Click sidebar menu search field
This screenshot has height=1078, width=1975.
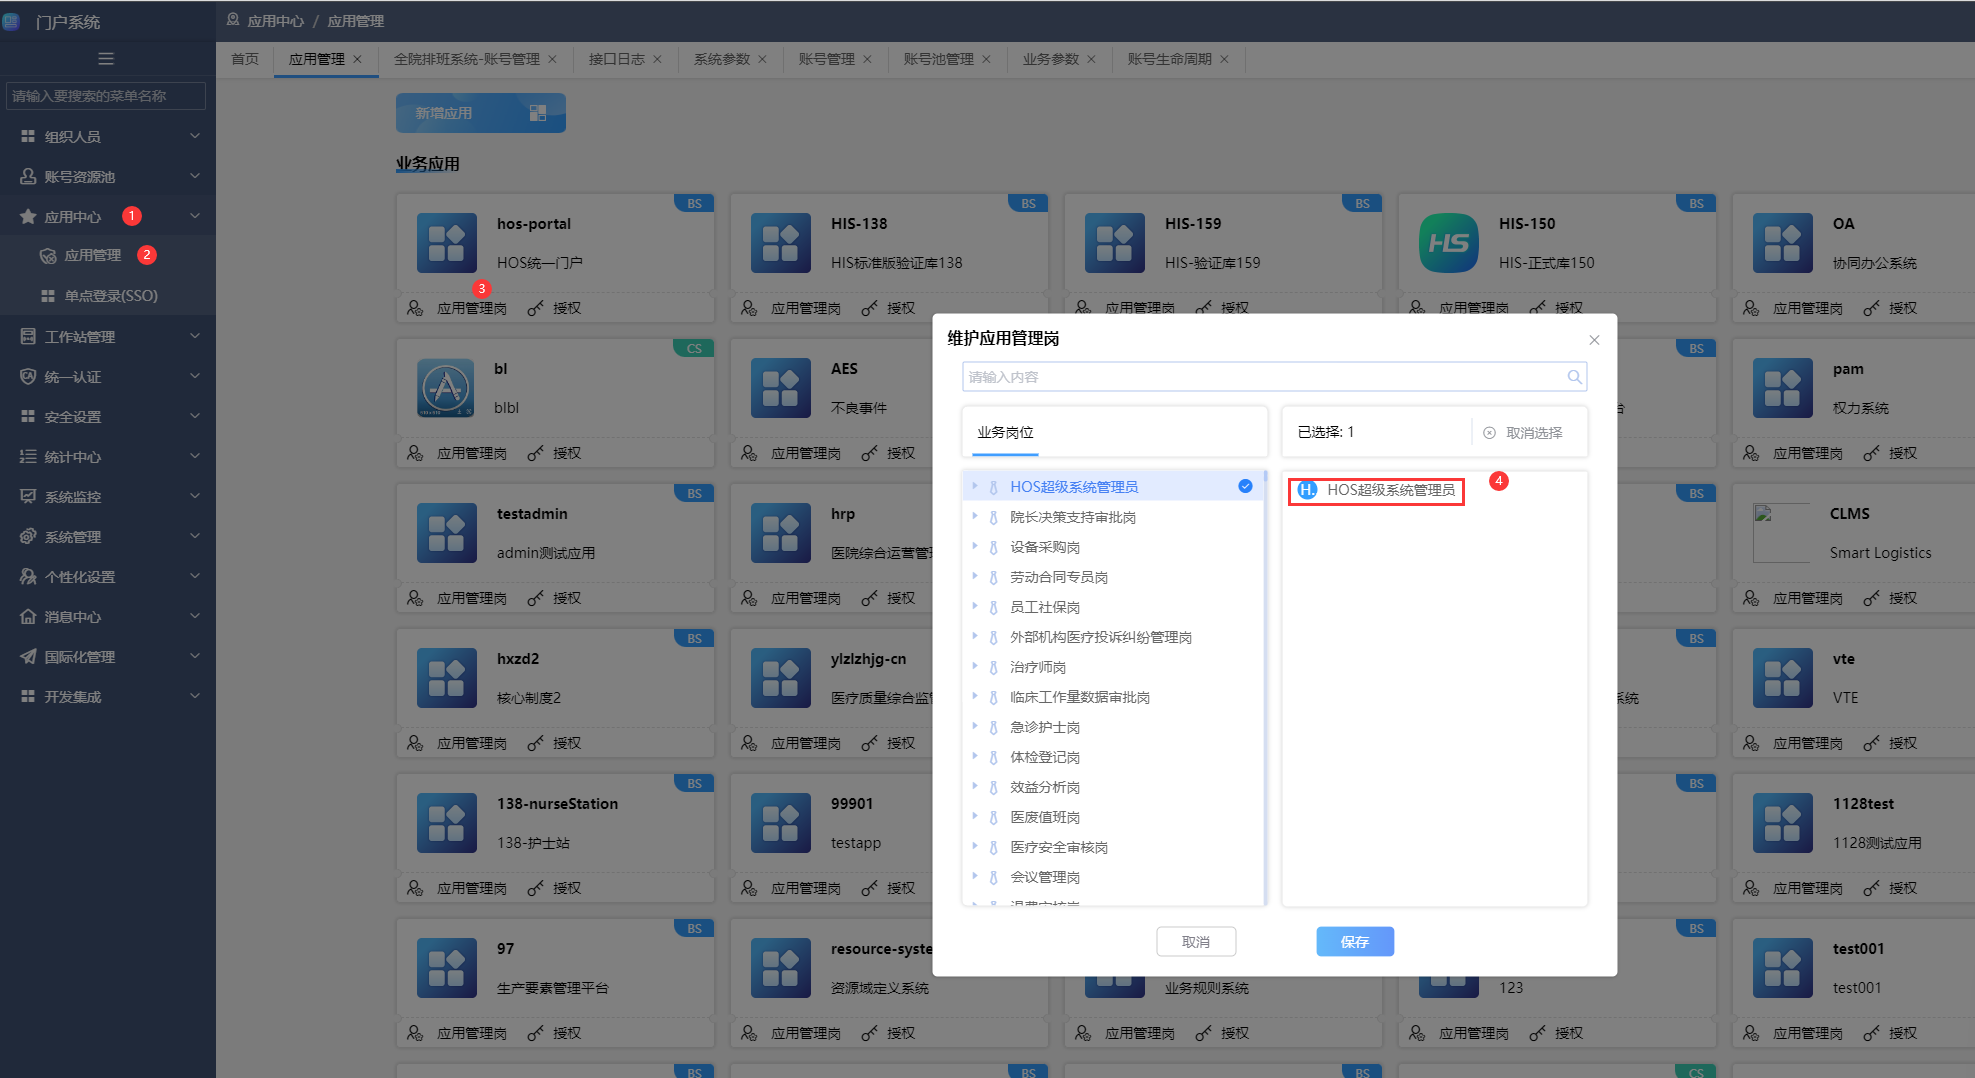coord(106,96)
